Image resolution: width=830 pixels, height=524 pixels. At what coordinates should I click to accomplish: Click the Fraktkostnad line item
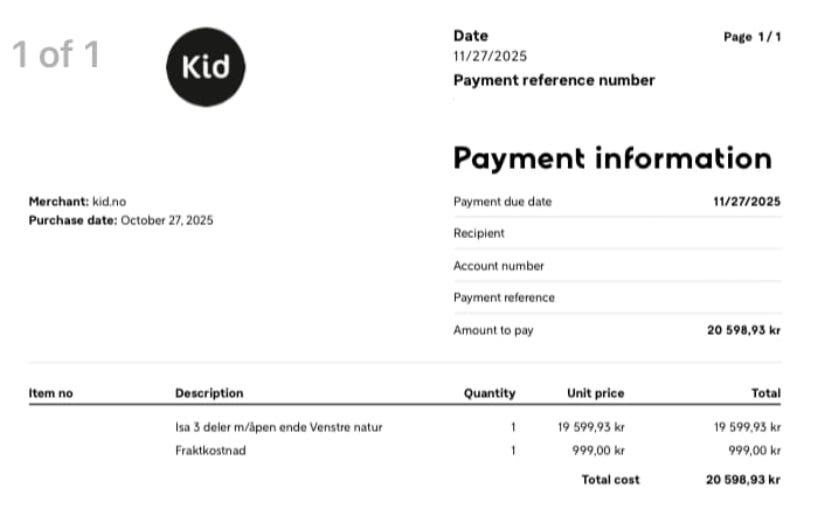point(210,450)
